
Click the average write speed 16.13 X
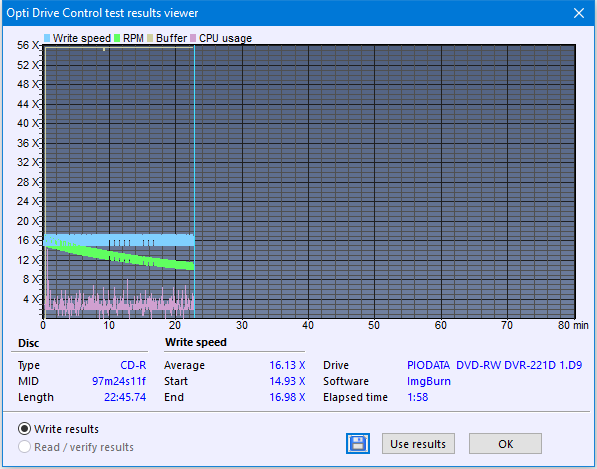coord(287,365)
